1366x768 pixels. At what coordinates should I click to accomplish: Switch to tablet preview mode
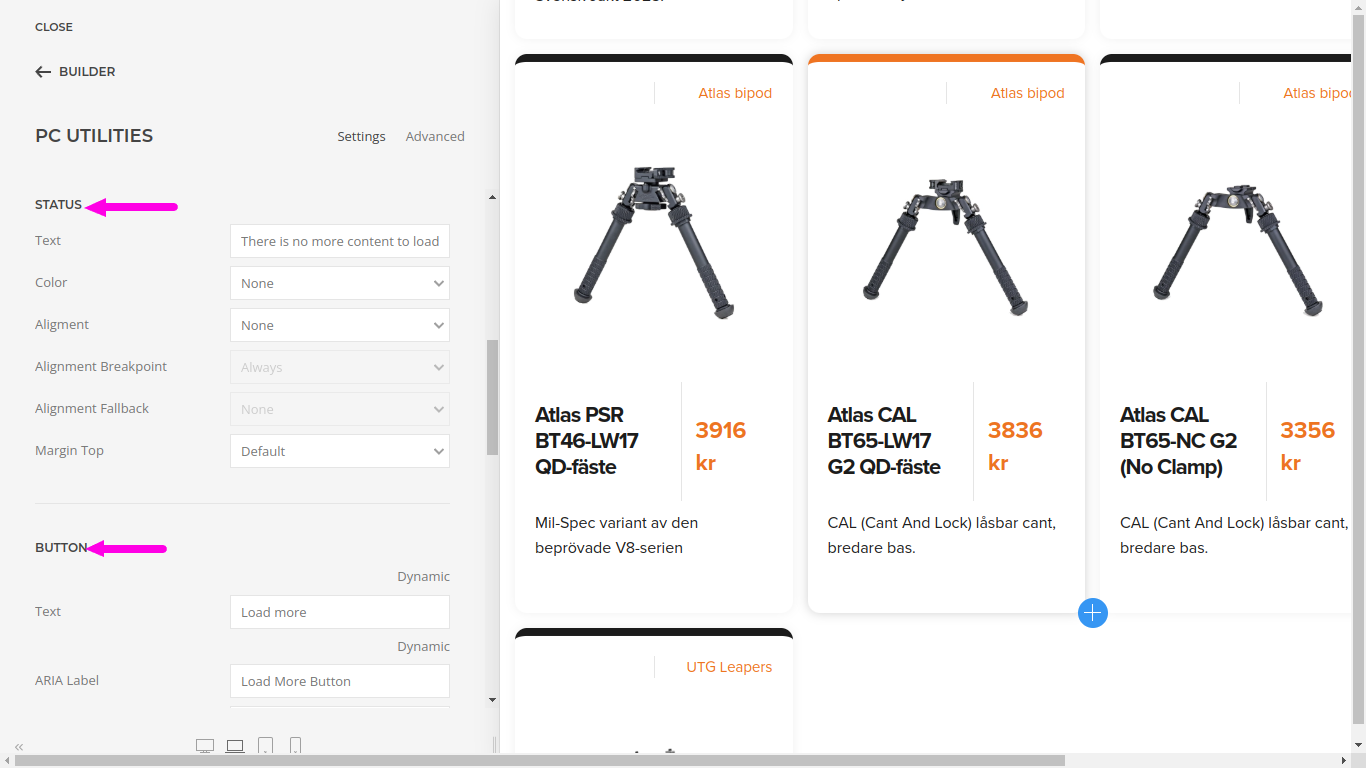click(266, 746)
